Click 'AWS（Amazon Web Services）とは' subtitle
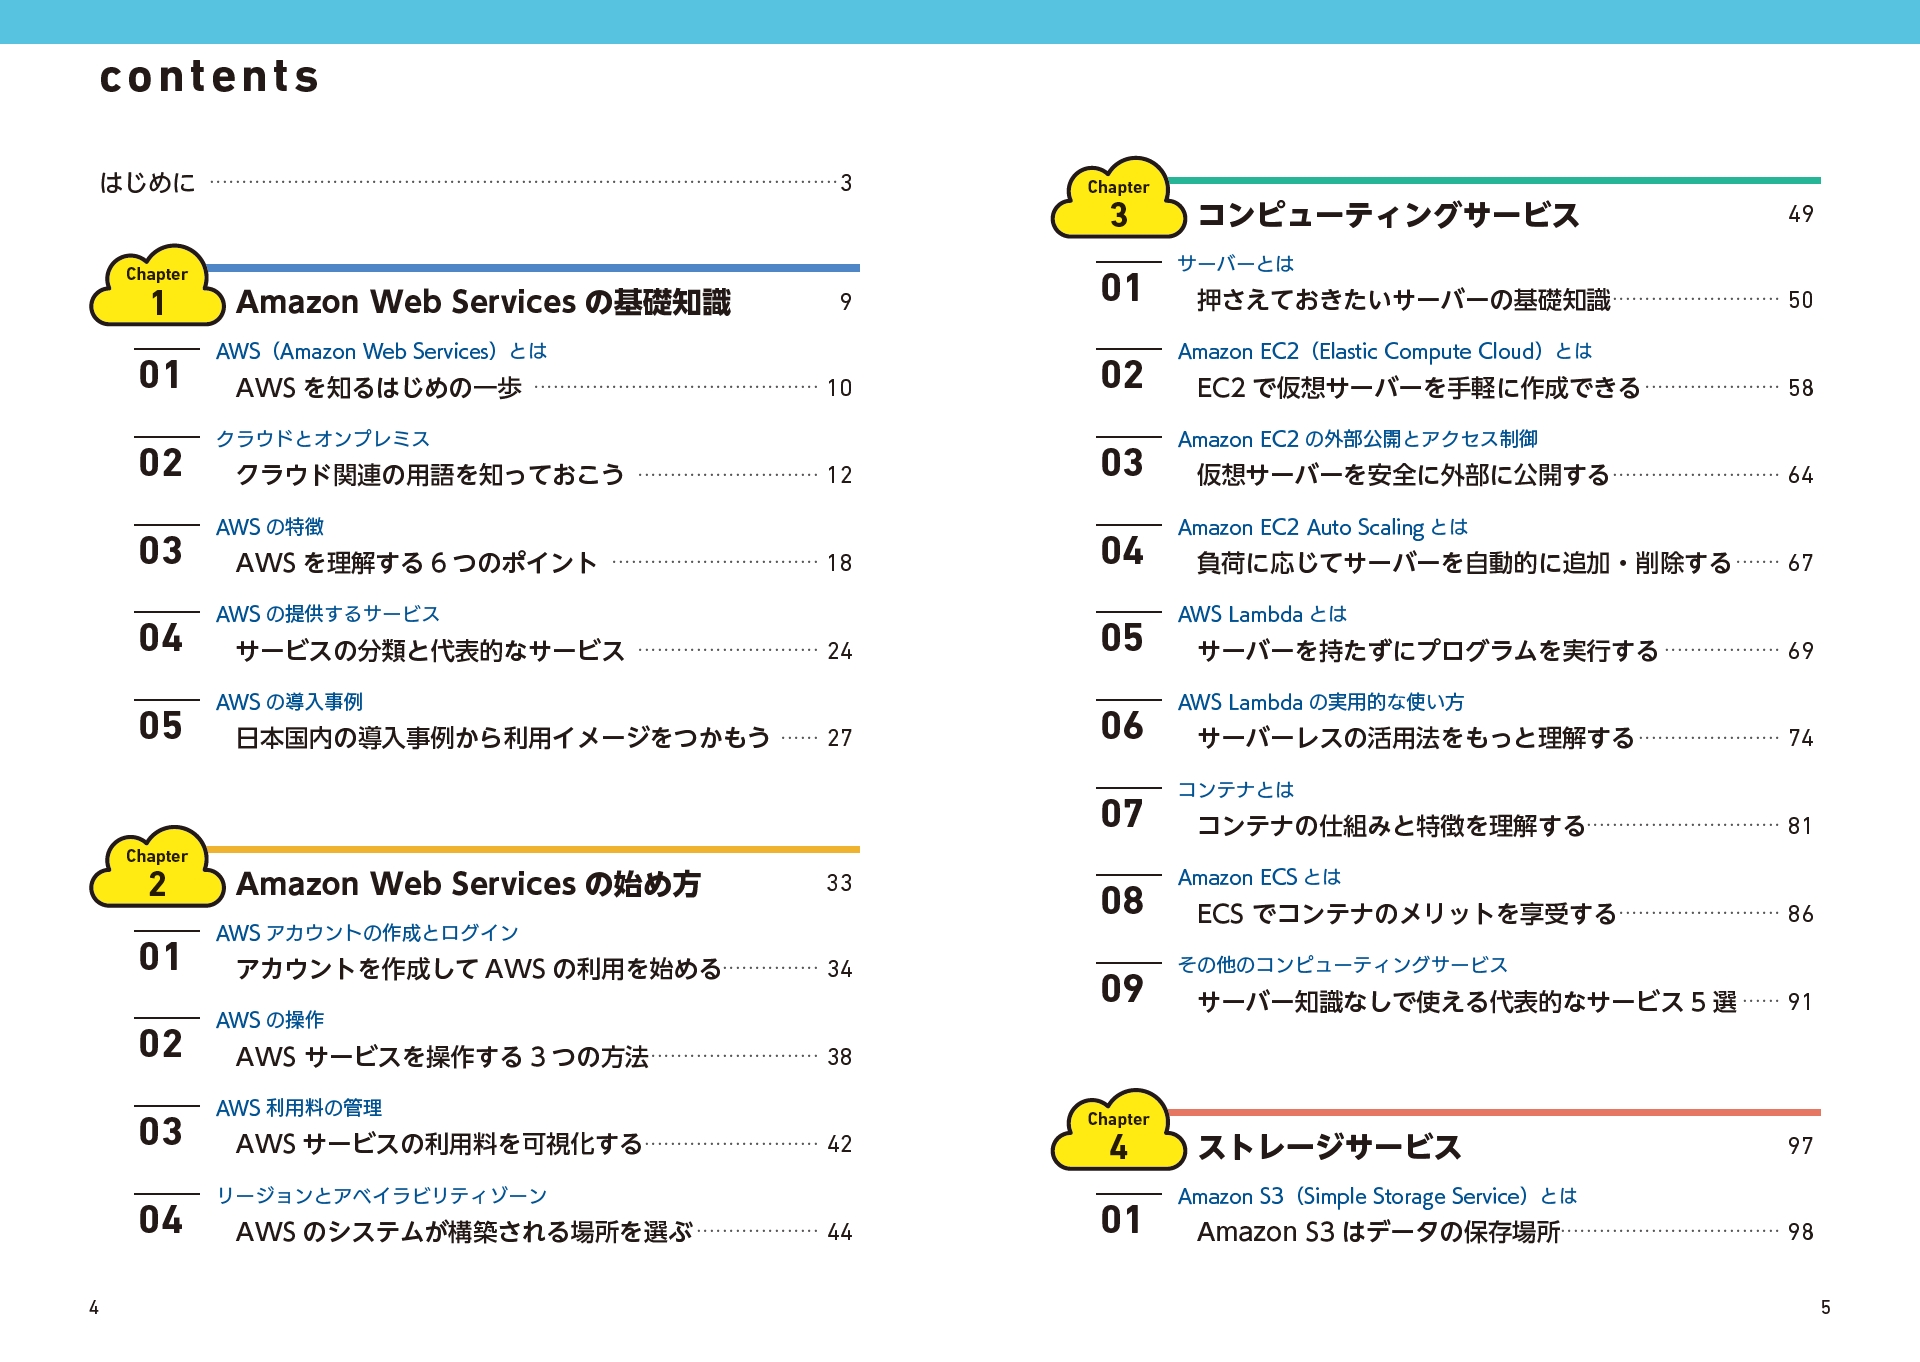Viewport: 1920px width, 1362px height. pyautogui.click(x=382, y=351)
